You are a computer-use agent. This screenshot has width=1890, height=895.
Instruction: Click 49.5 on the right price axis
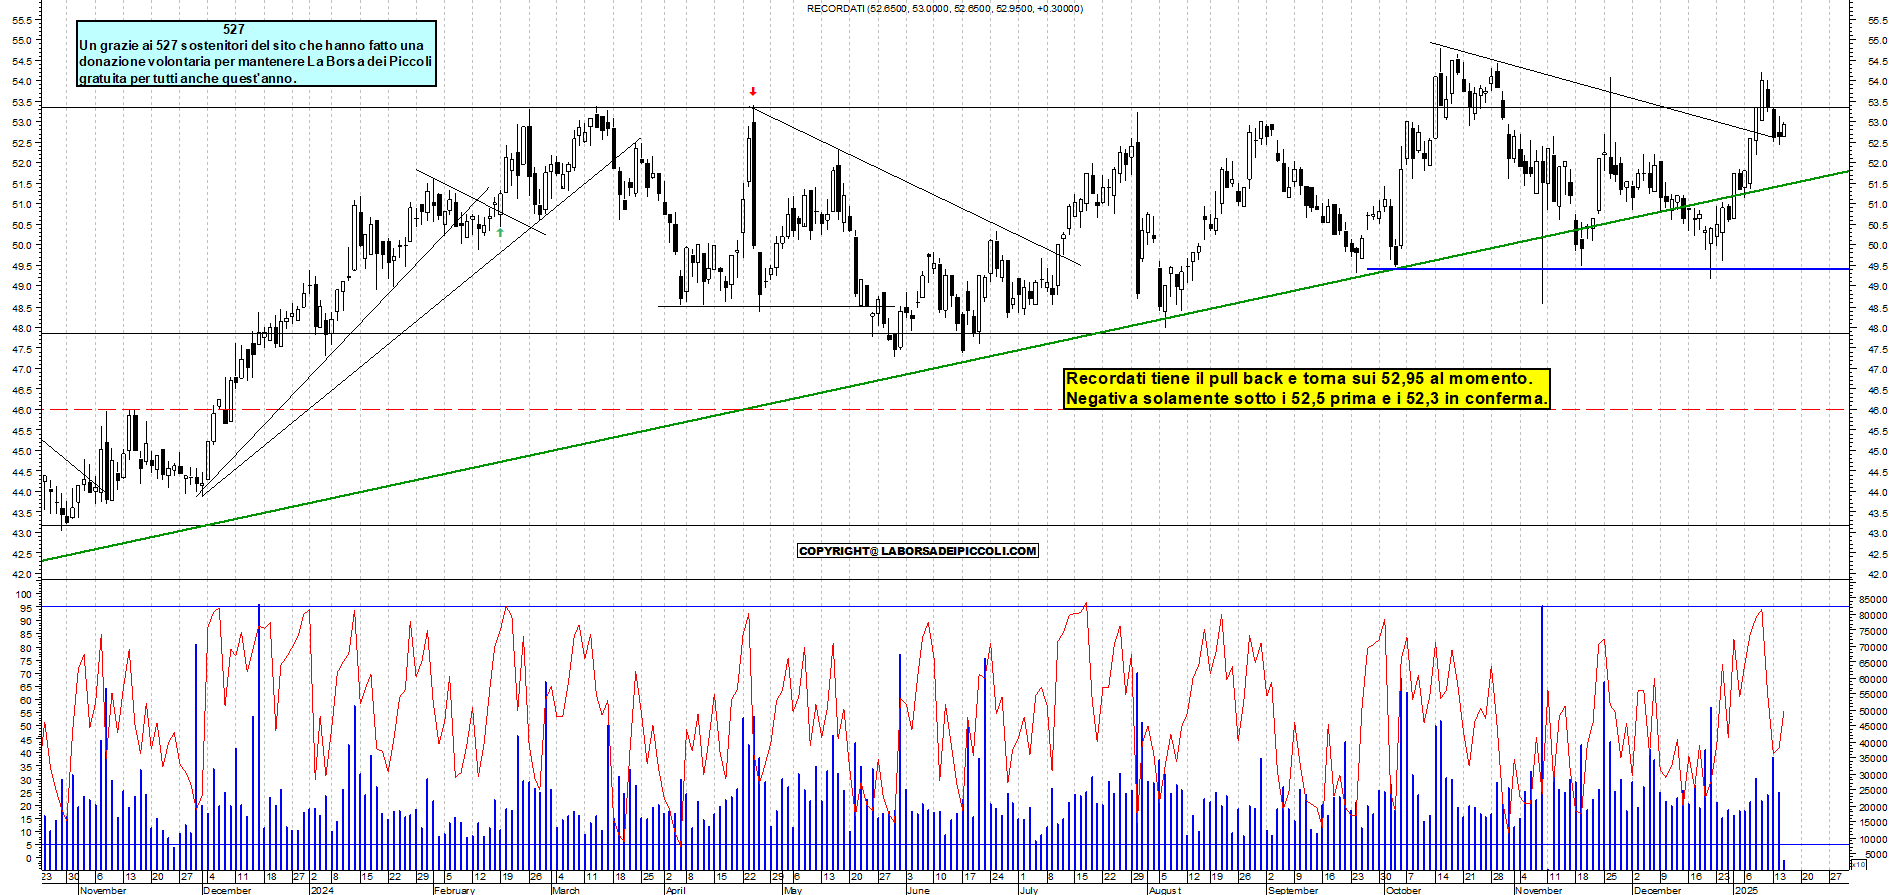pyautogui.click(x=1876, y=267)
